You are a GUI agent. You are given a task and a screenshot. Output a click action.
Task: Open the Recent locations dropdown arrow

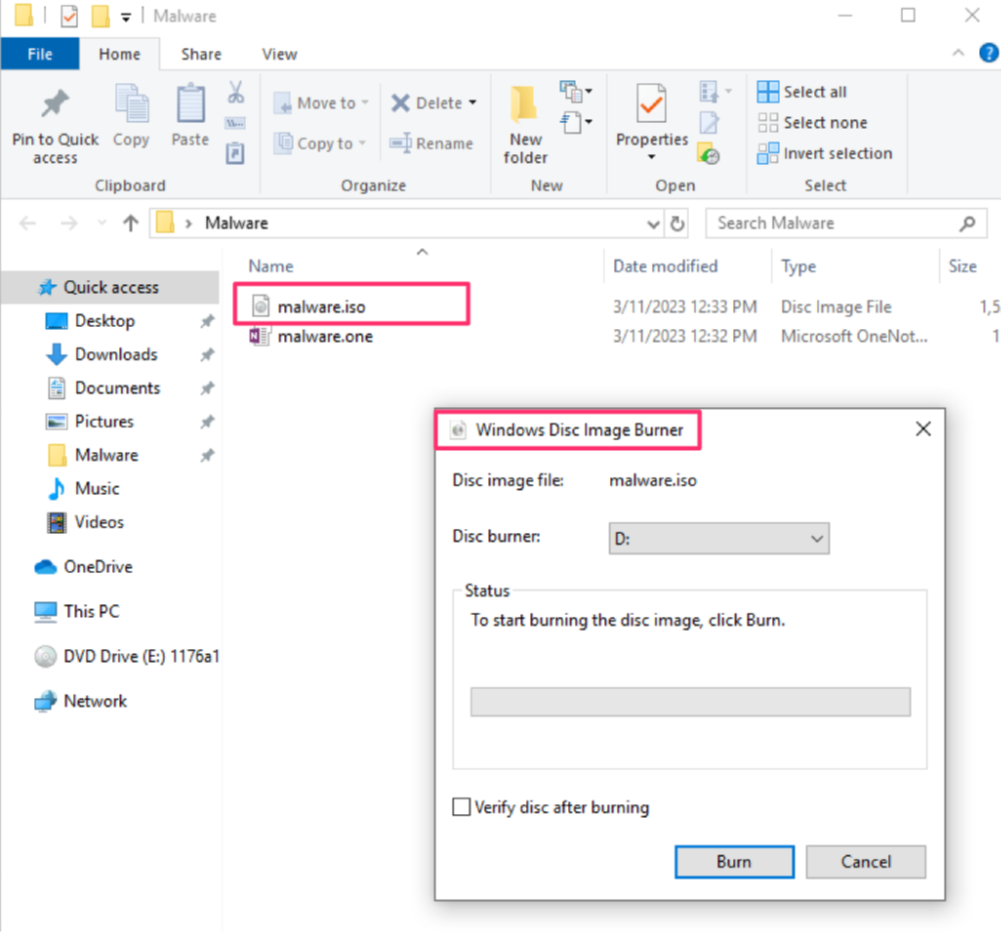[x=102, y=223]
